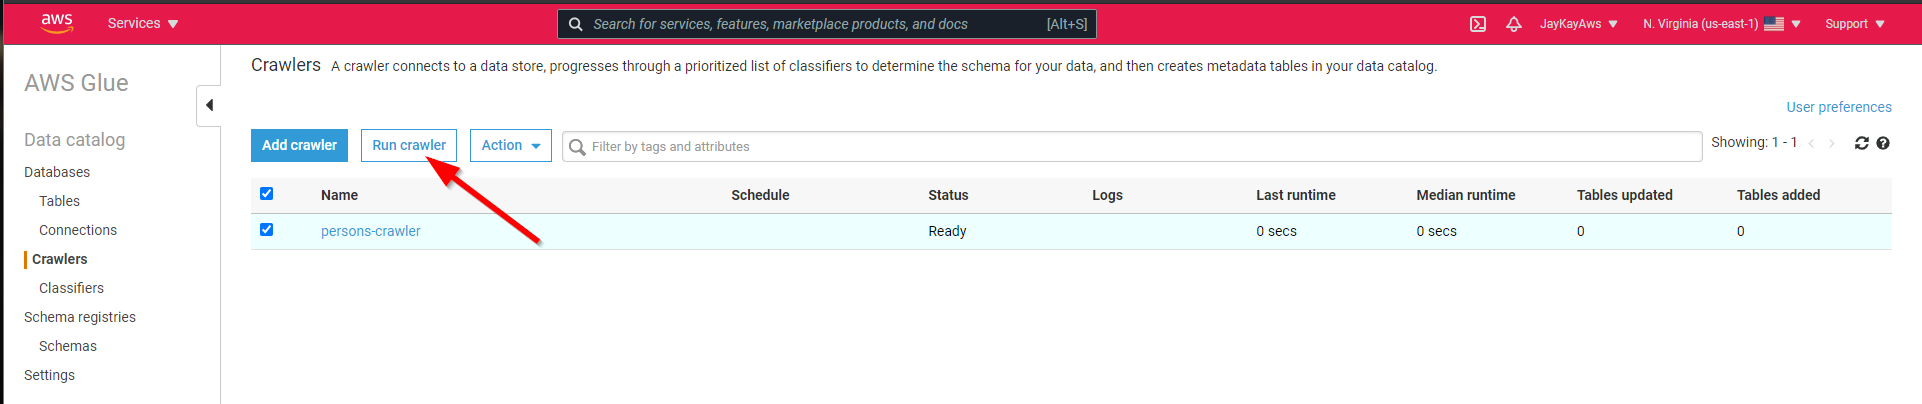Open the JayKayAws account dropdown
This screenshot has width=1922, height=404.
(x=1578, y=24)
